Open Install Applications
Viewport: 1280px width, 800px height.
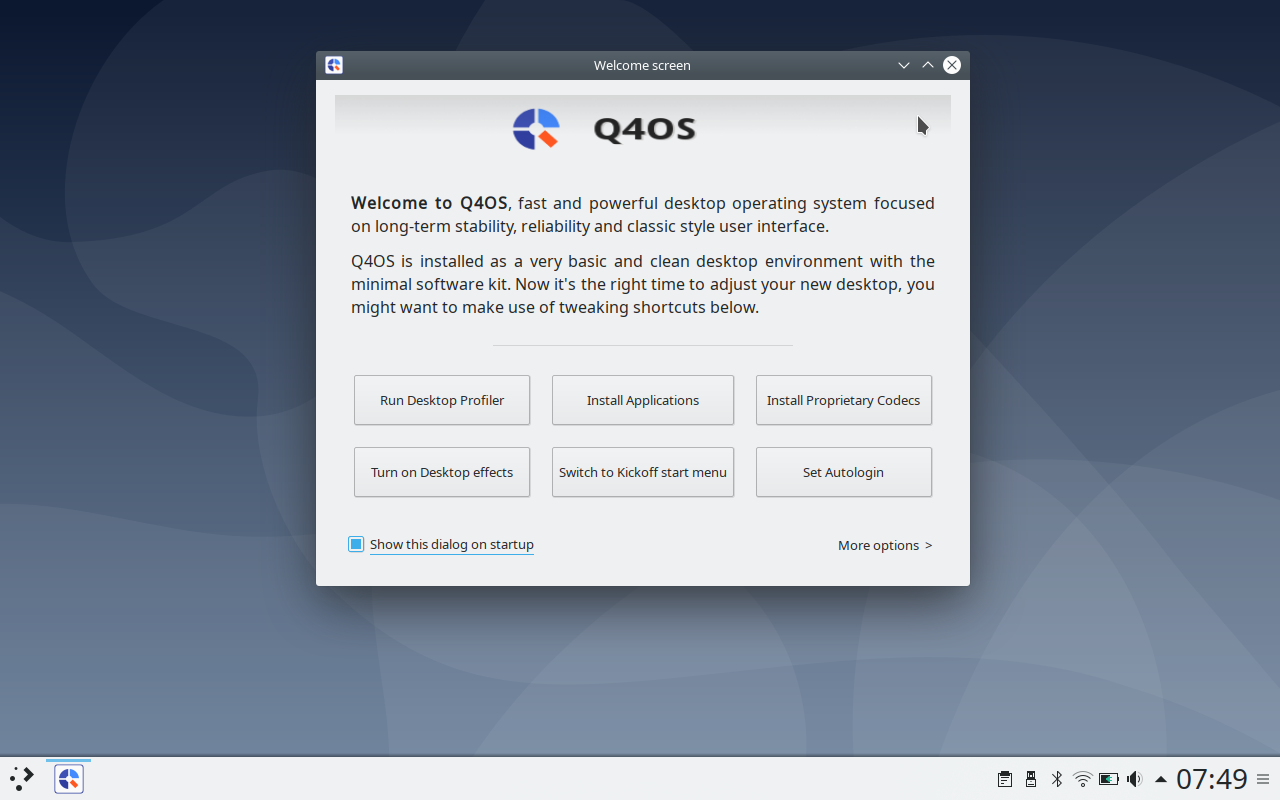point(643,400)
